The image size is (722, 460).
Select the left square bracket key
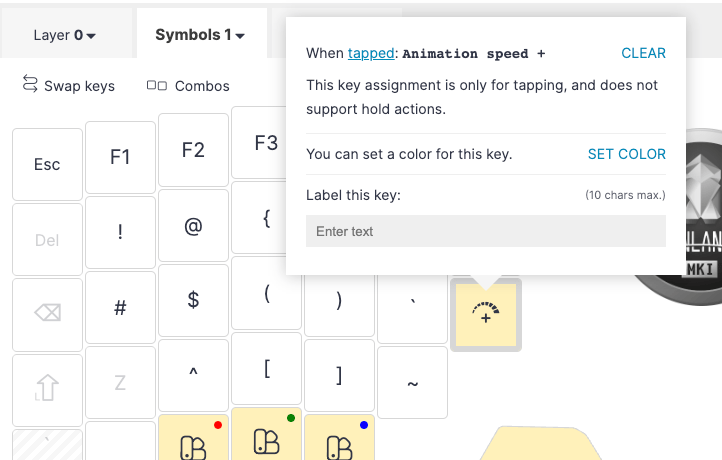coord(267,369)
